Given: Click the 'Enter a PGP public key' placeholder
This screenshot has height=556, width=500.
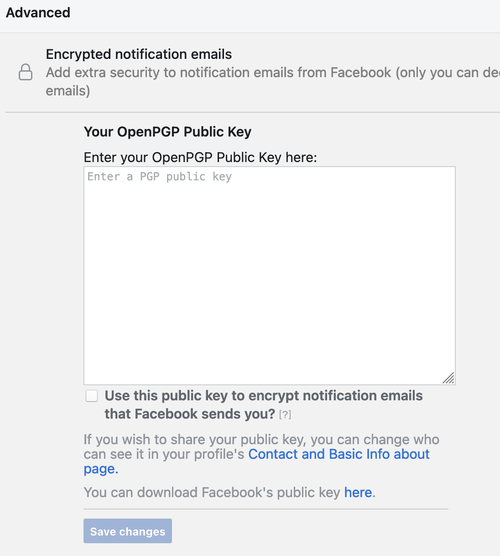Looking at the screenshot, I should click(x=160, y=177).
